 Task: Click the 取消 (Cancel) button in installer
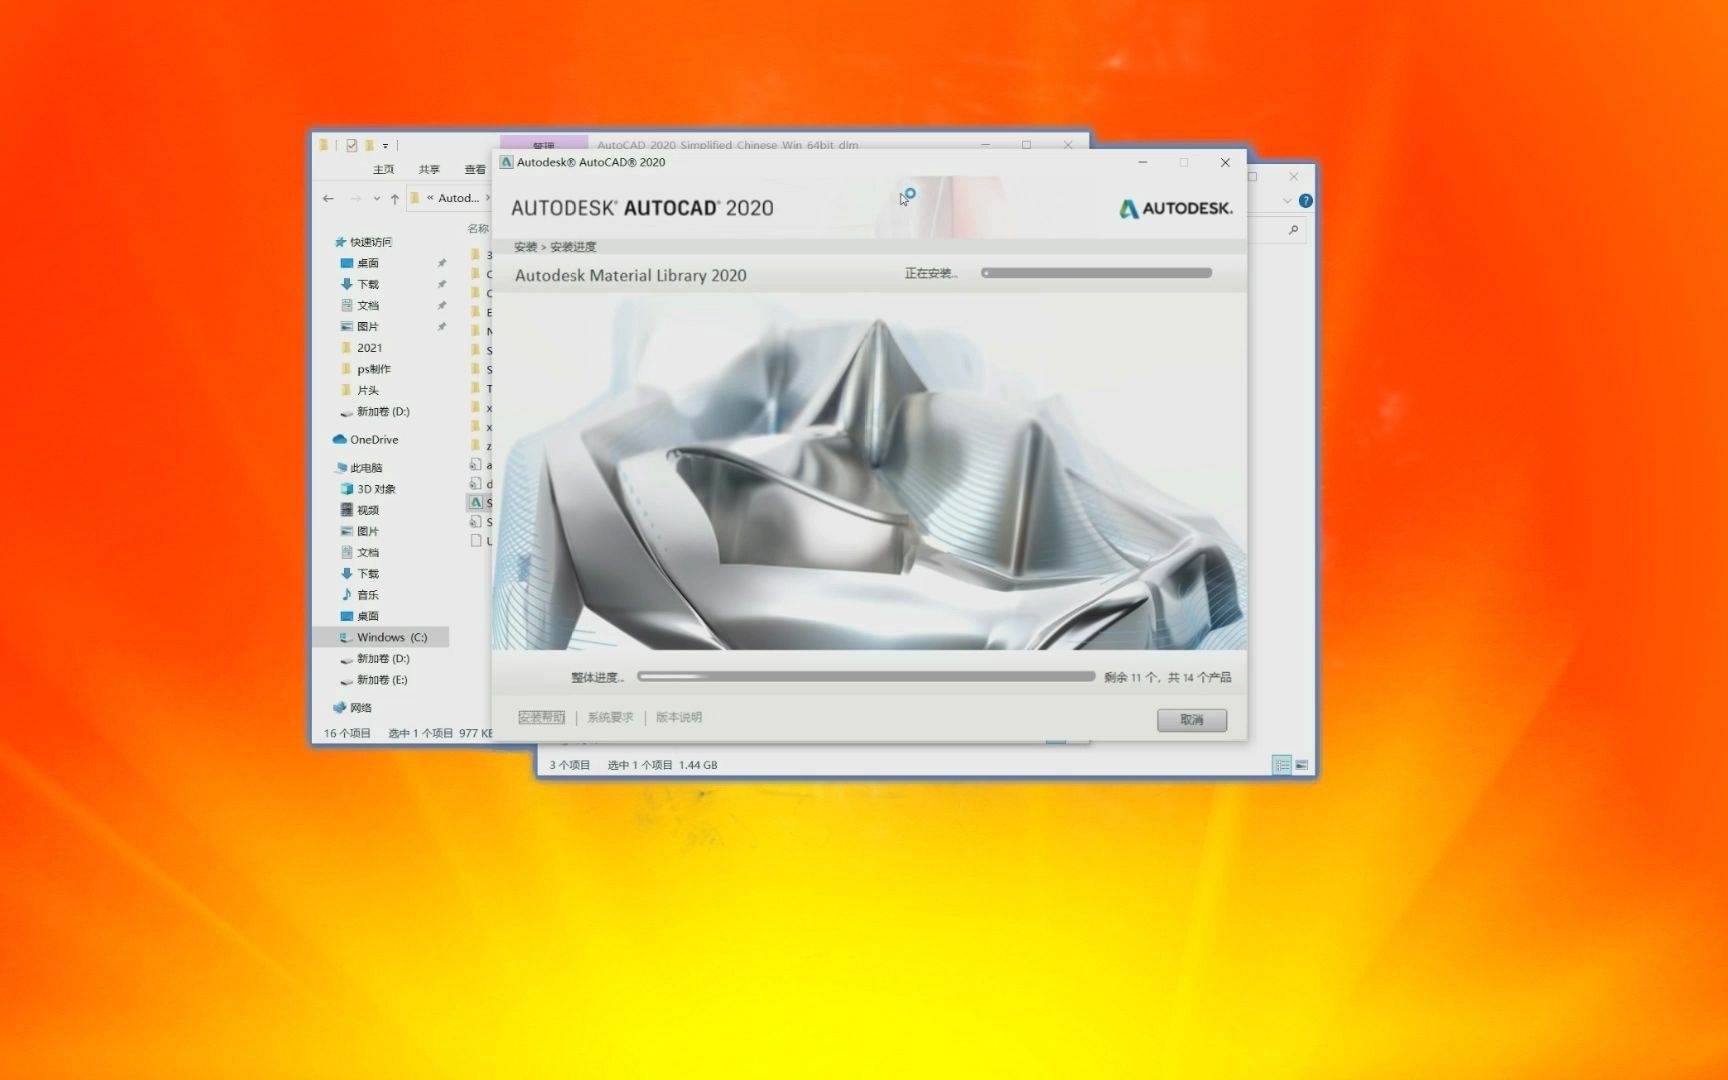click(x=1191, y=720)
